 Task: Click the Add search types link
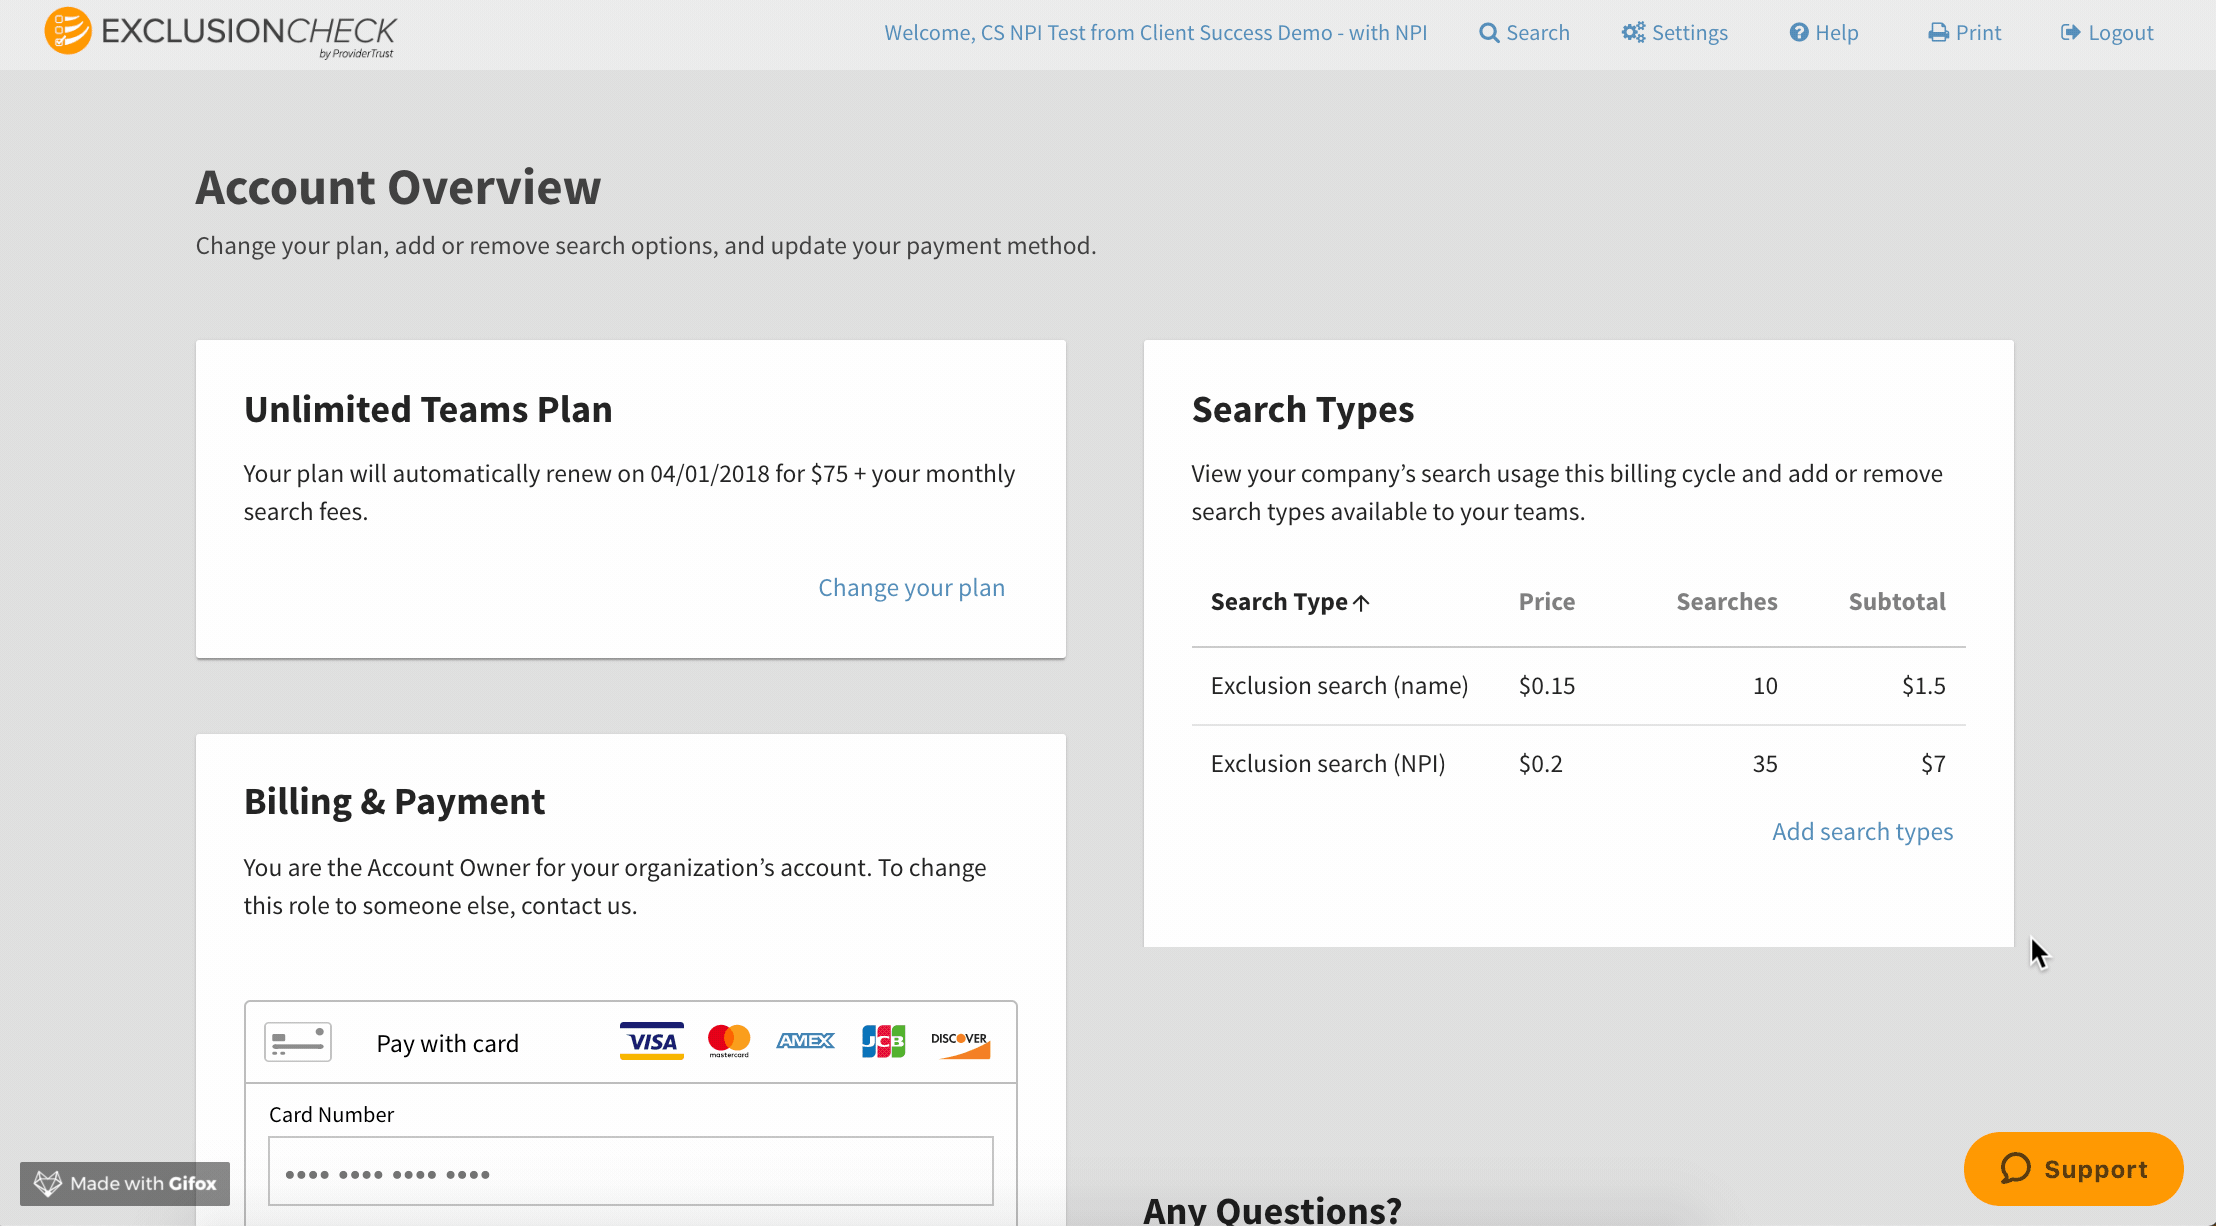click(x=1862, y=832)
